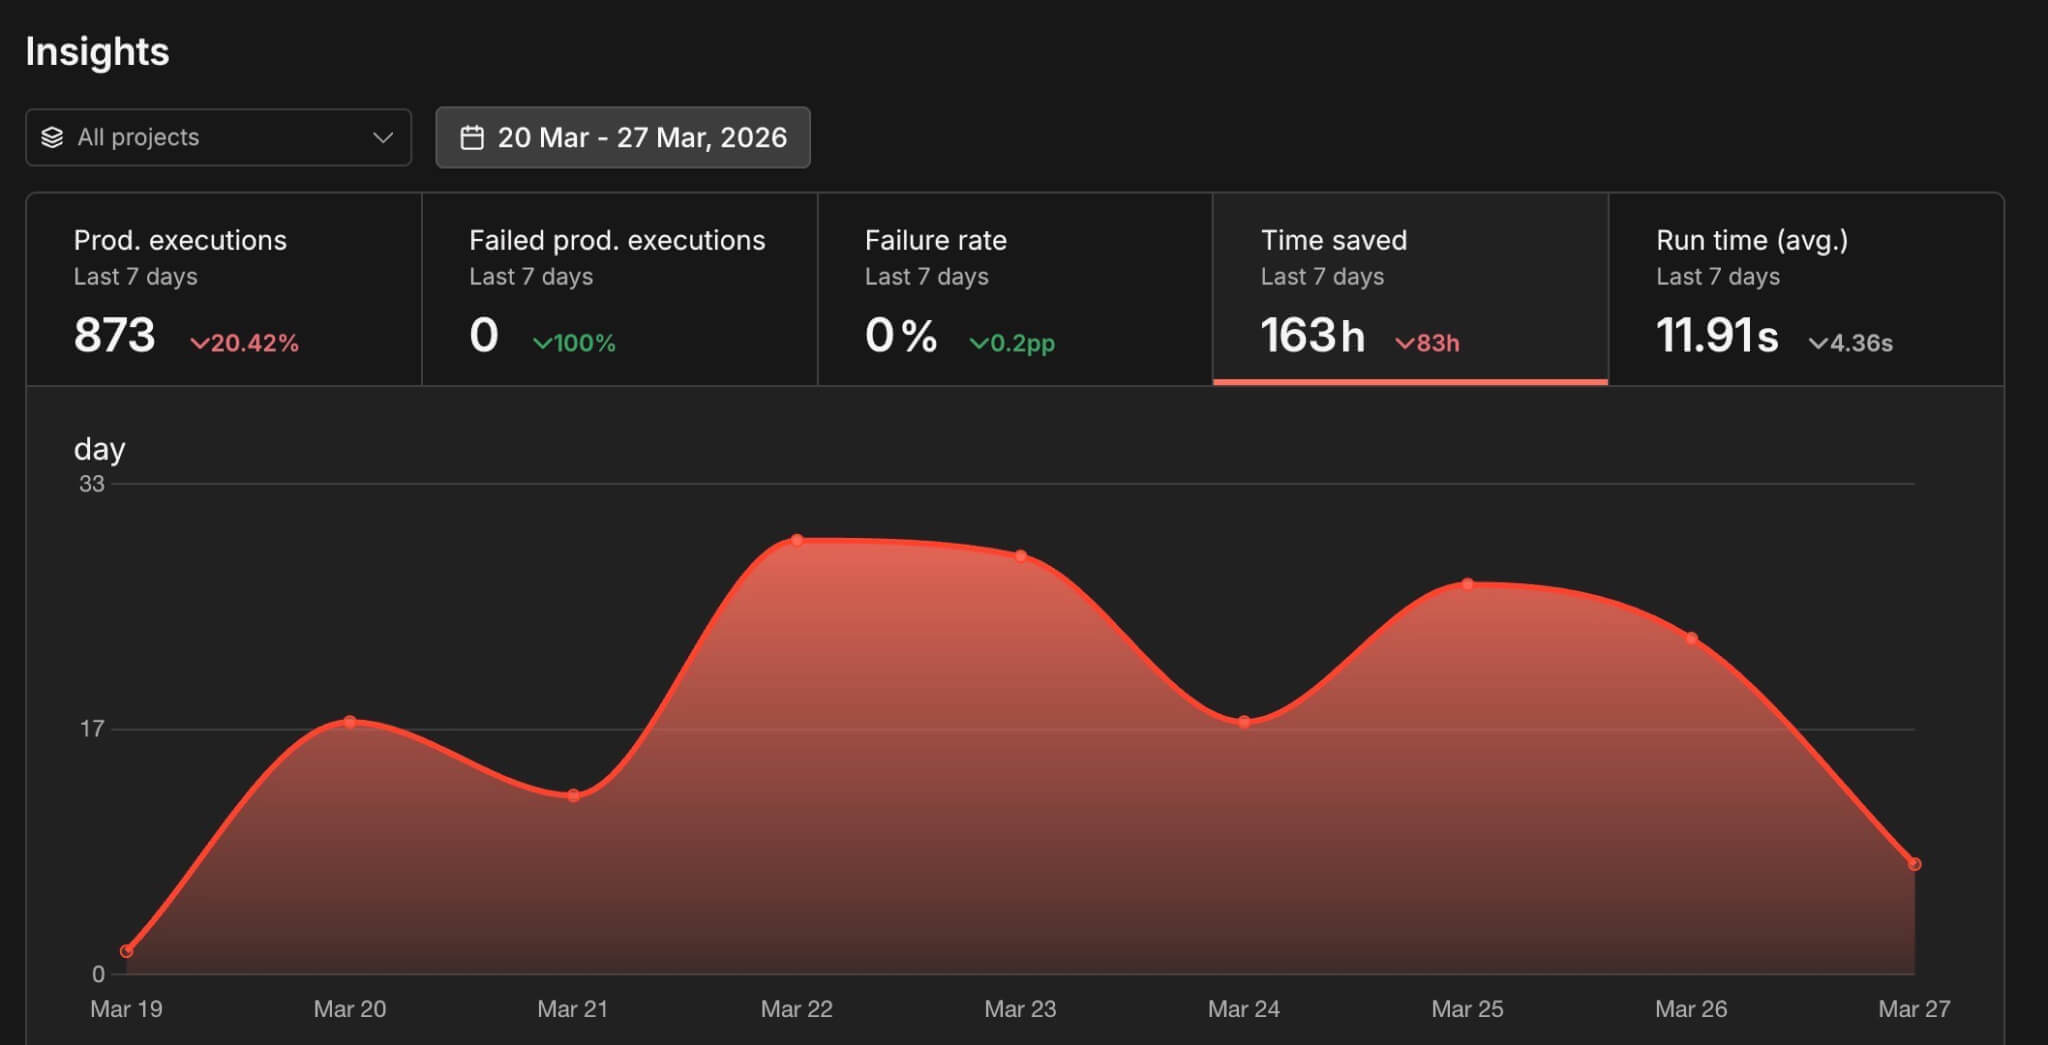Click the green arrow beside 100%

point(542,344)
